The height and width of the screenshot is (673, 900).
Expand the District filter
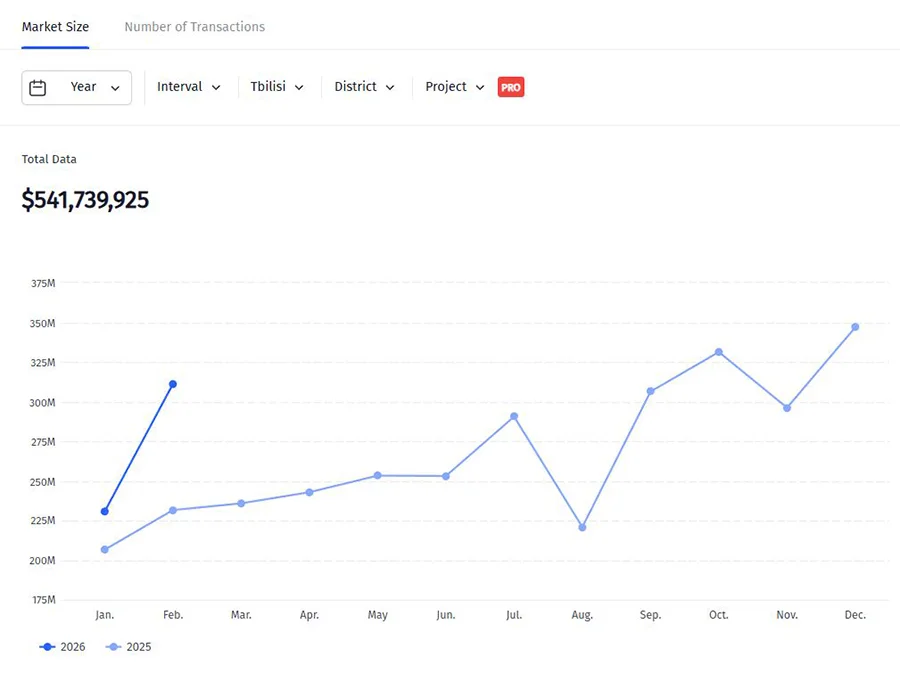click(x=364, y=87)
